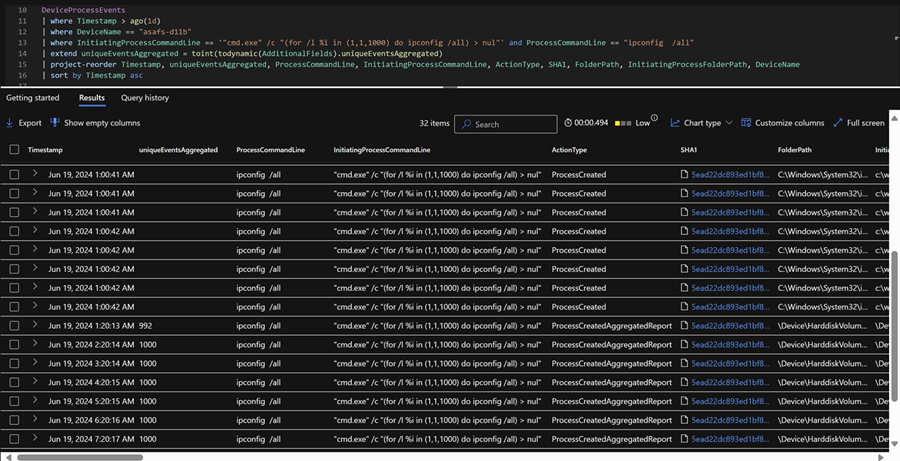Click the Show empty columns icon
This screenshot has height=461, width=900.
[x=55, y=123]
